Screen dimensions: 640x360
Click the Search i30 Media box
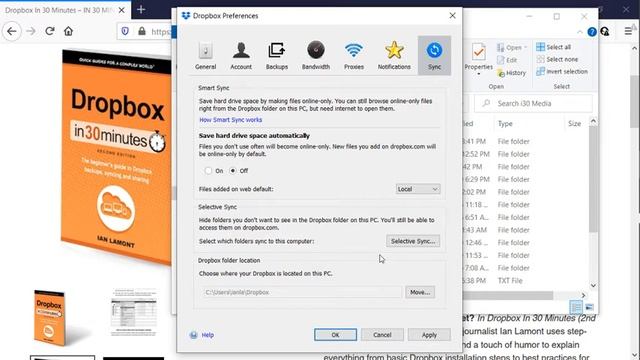533,104
